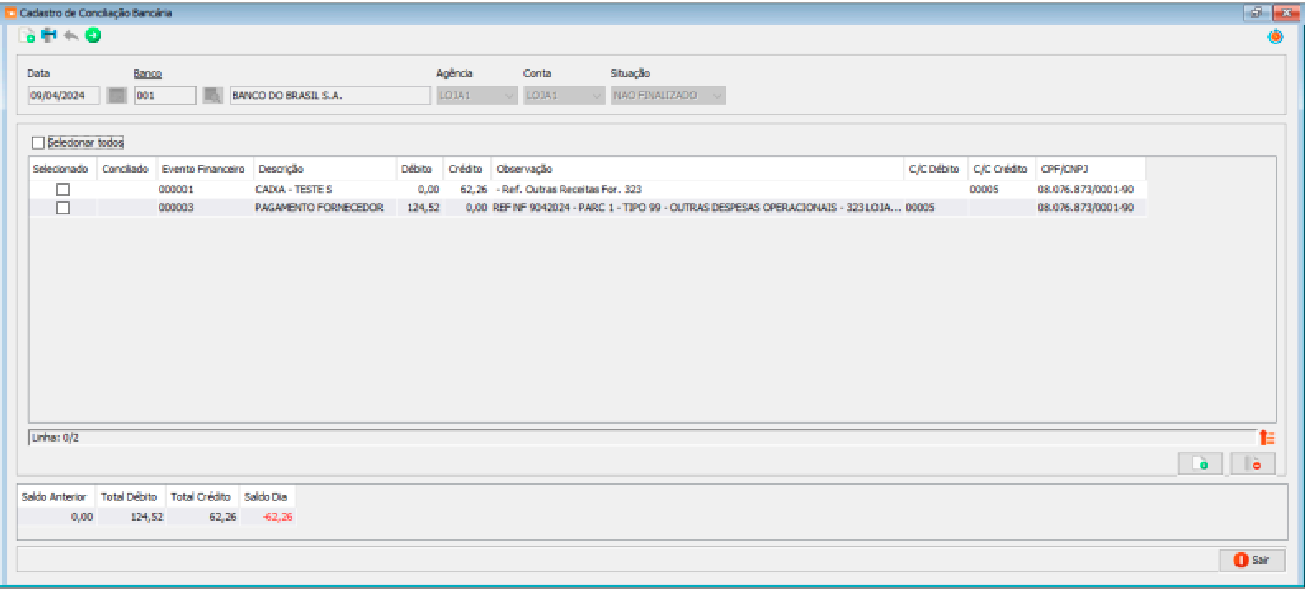
Task: Click the green circular add icon
Action: (x=93, y=36)
